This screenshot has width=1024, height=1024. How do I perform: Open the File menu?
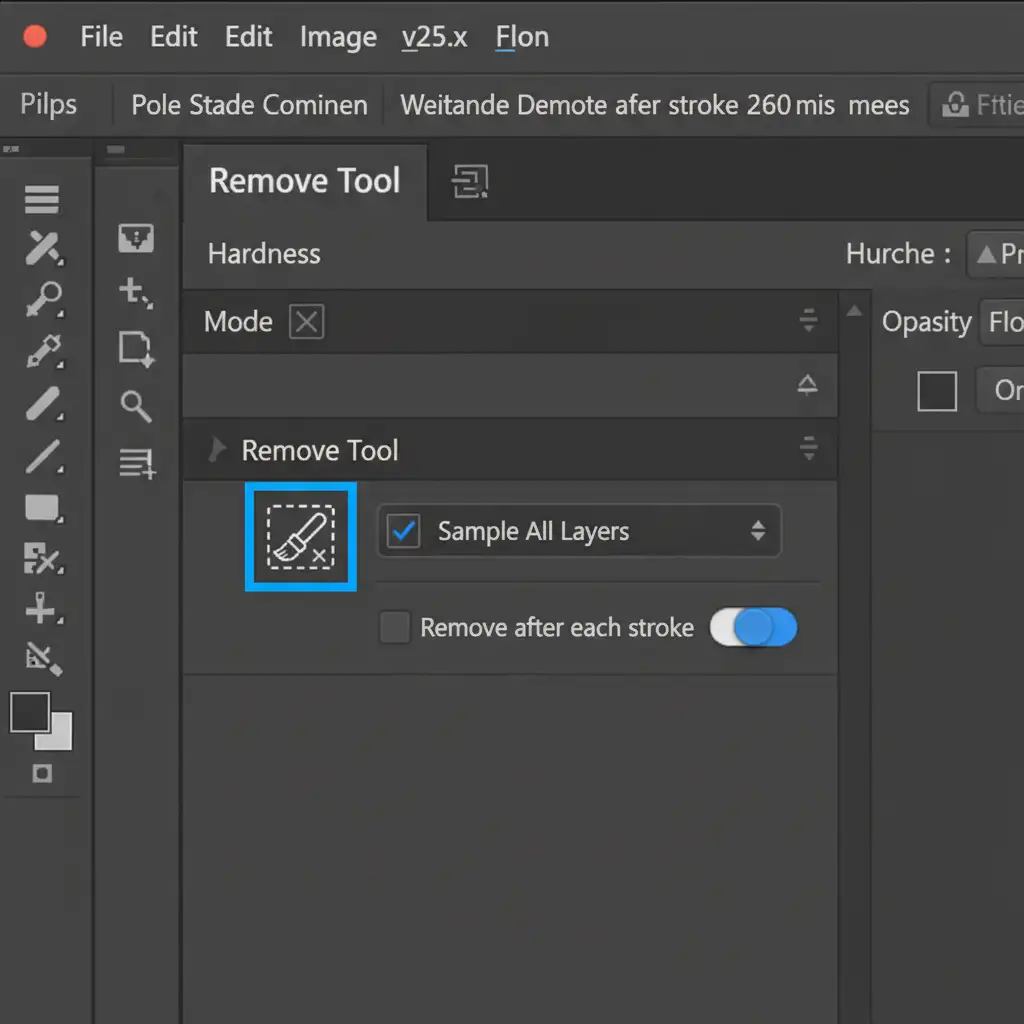tap(101, 38)
